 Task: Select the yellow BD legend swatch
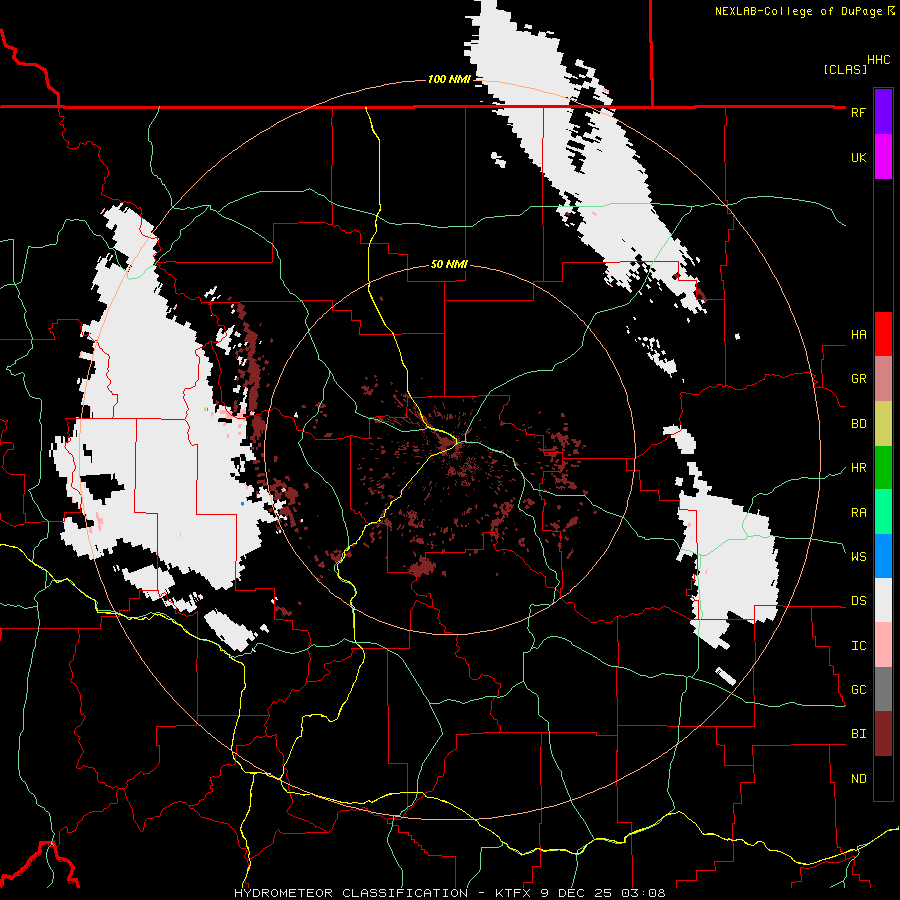[883, 424]
